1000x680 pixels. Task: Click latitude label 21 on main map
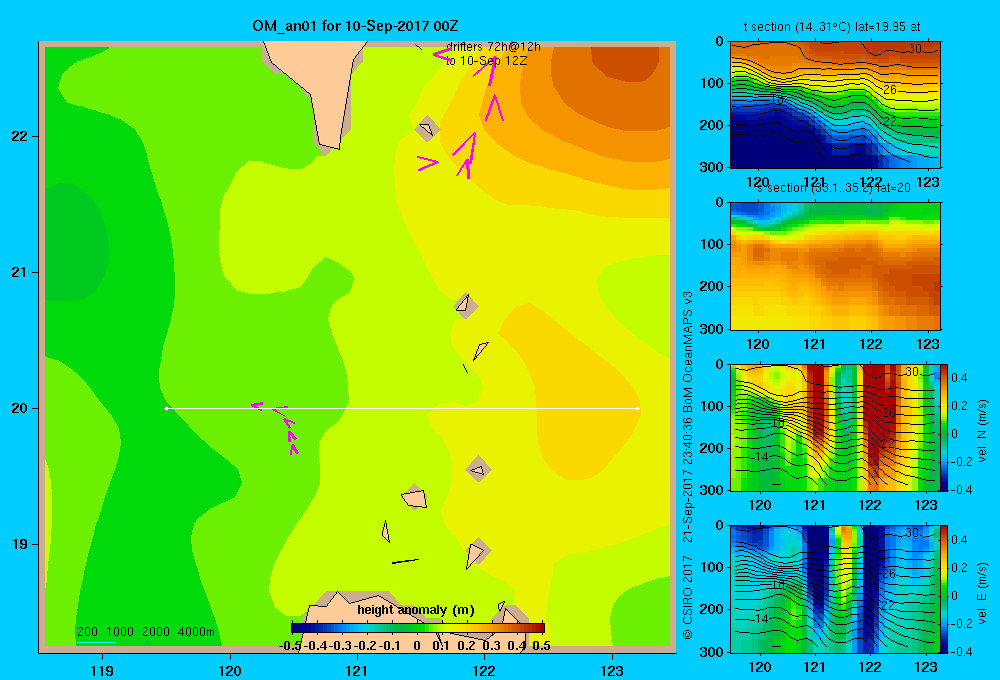pos(20,272)
